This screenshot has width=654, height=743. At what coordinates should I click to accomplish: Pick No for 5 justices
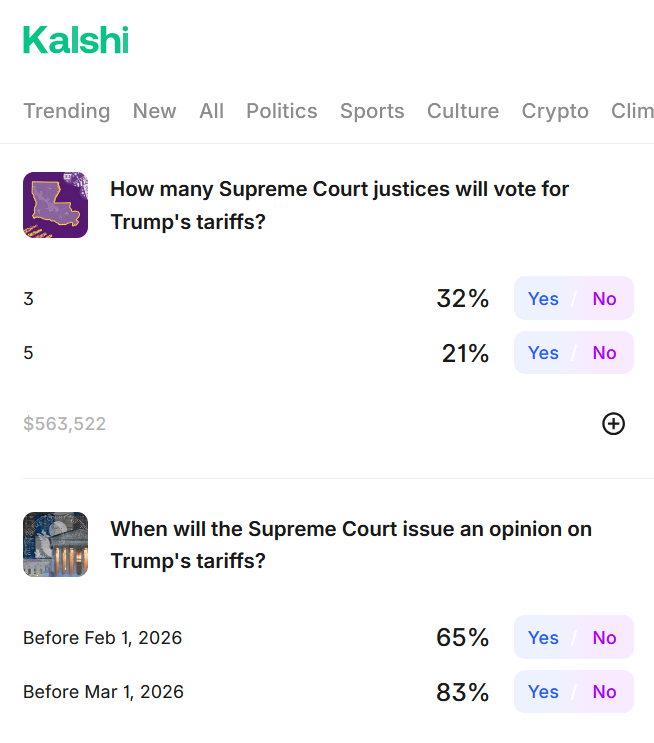click(604, 353)
